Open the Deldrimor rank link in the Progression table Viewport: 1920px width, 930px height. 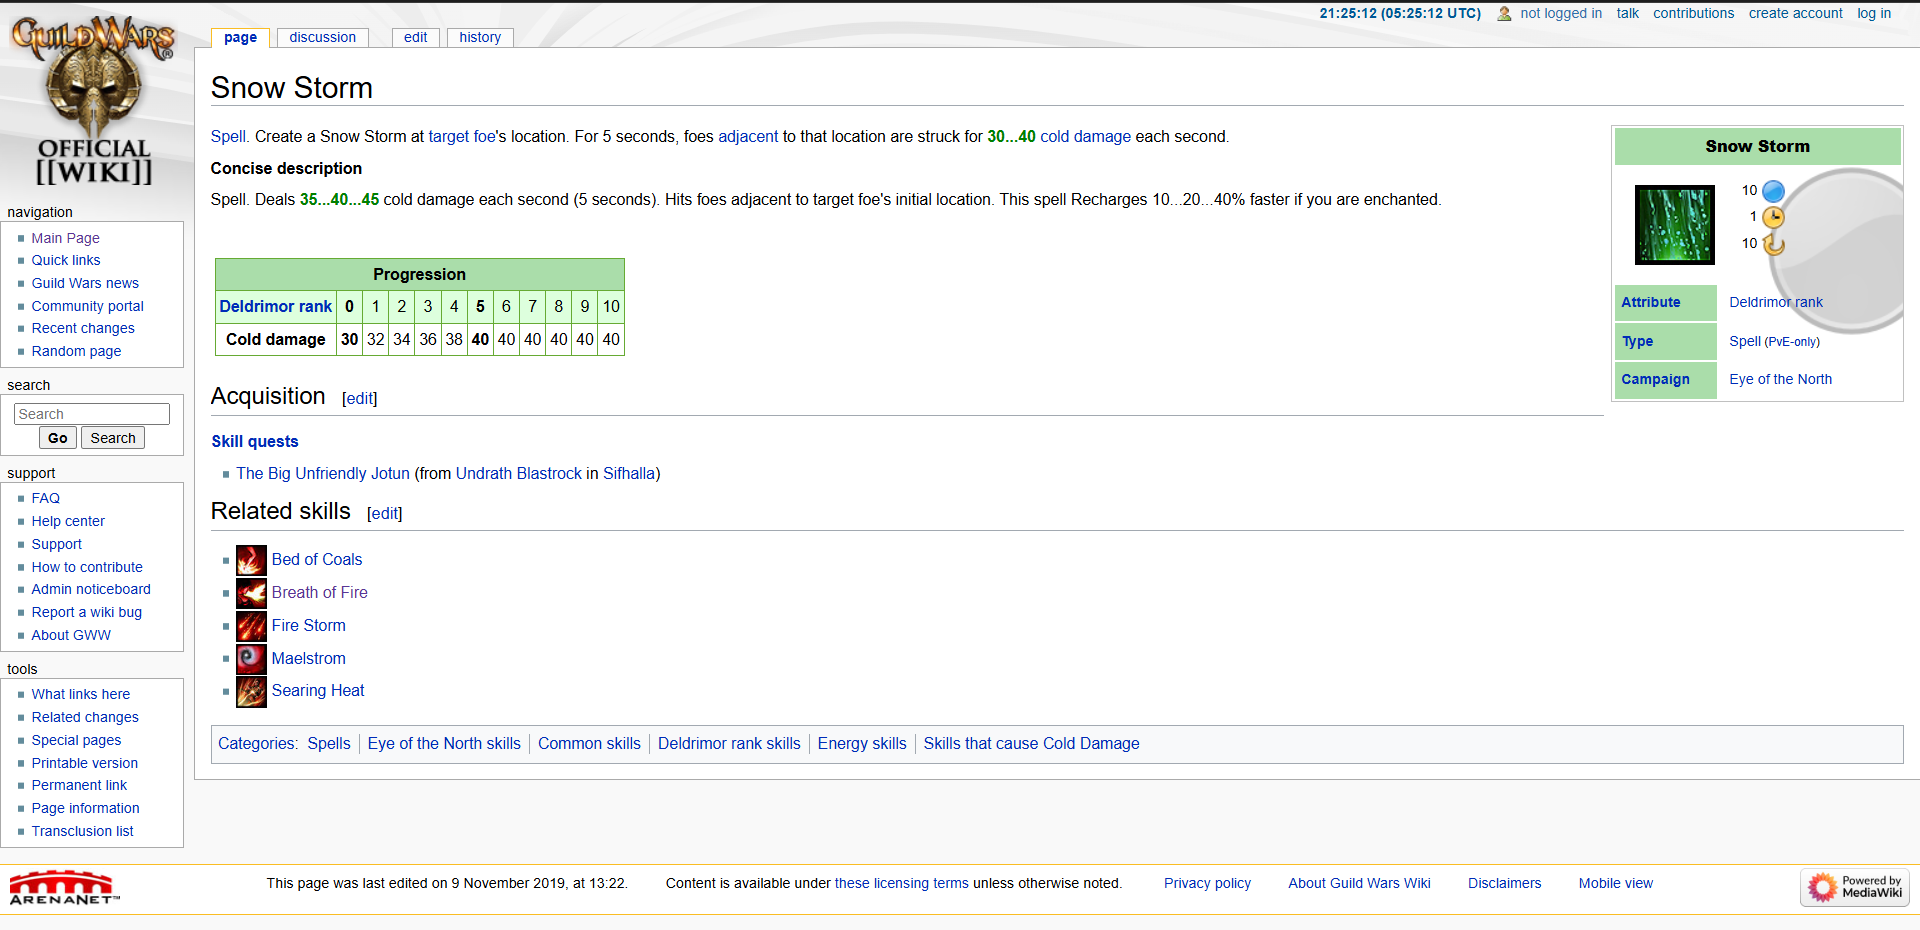pos(276,307)
